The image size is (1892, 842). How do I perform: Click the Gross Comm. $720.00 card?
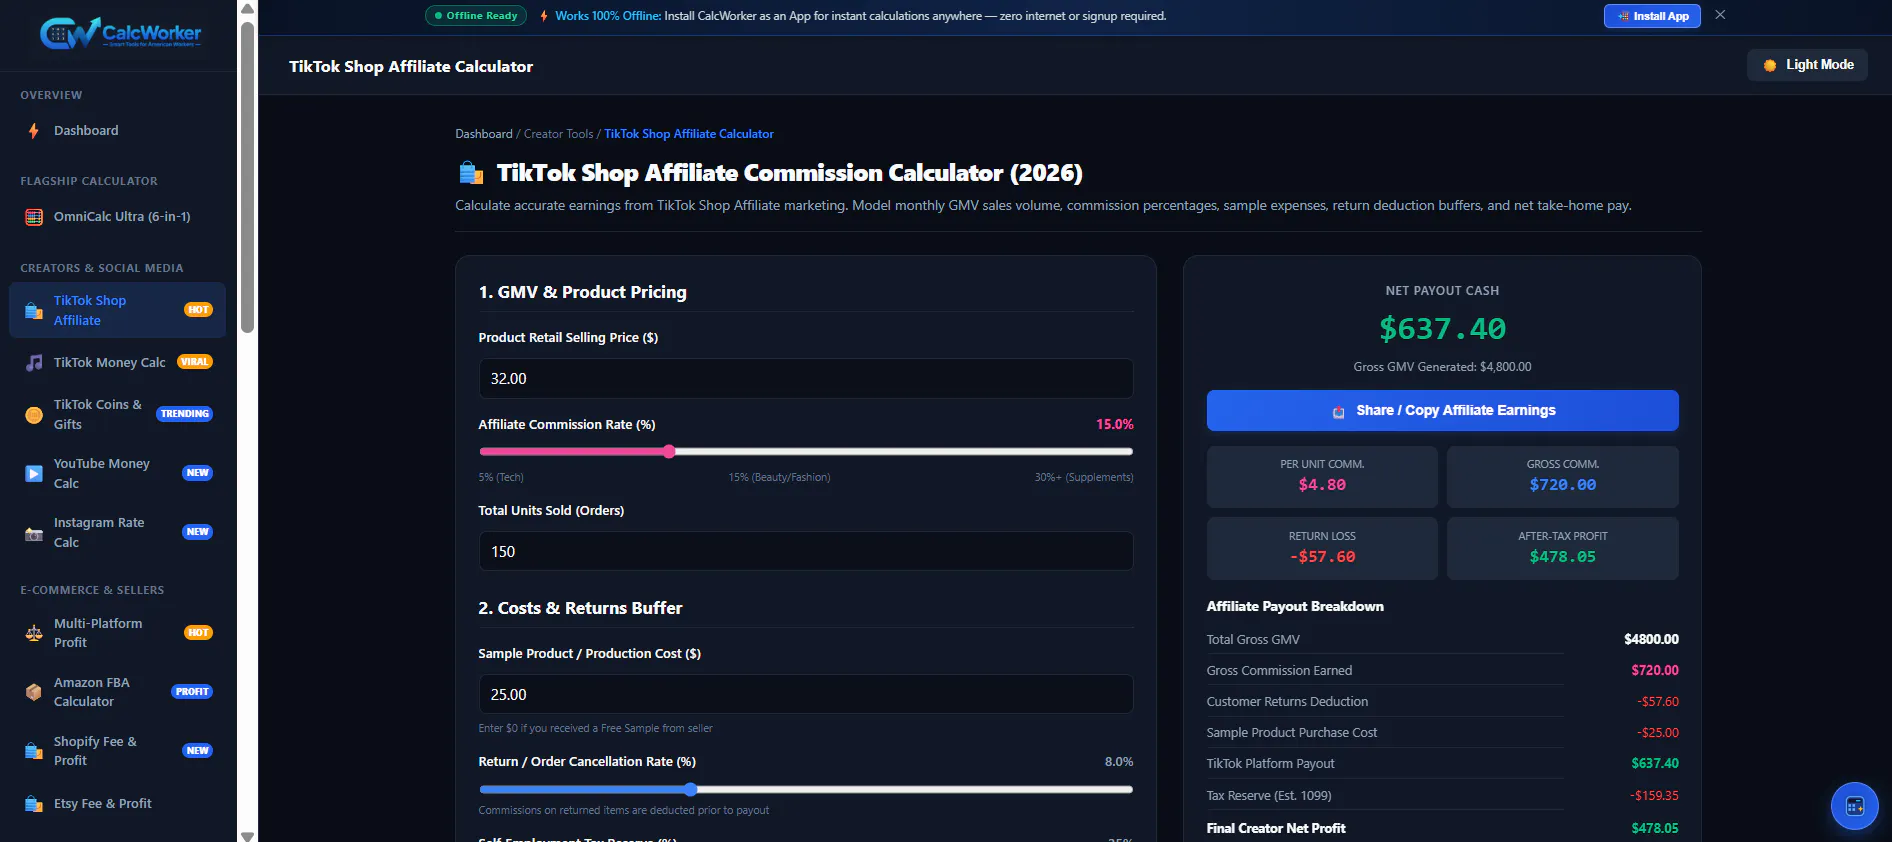(1563, 477)
